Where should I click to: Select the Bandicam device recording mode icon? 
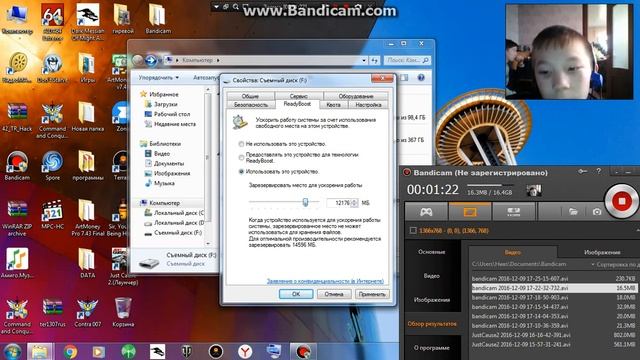click(513, 212)
